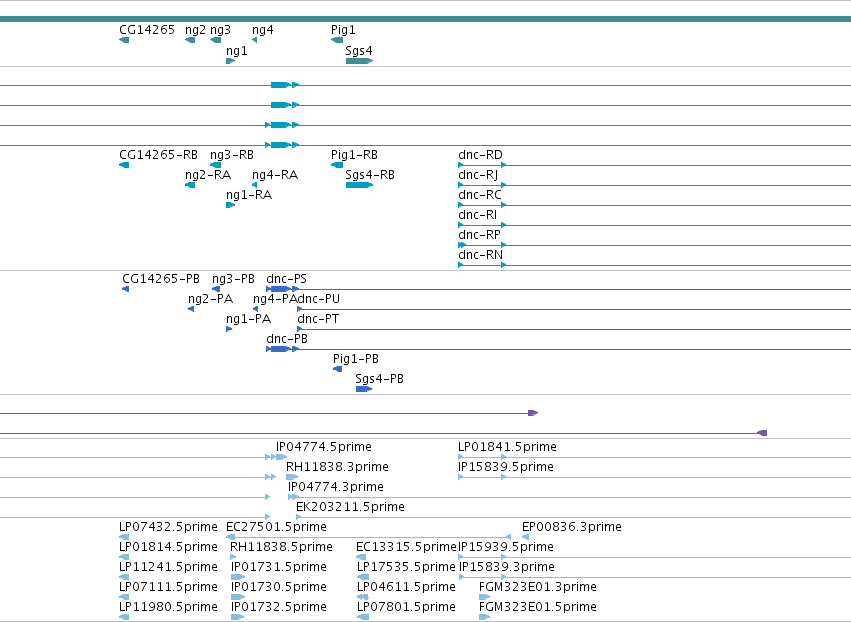Click EST label "IP01731.5prime"
851x622 pixels.
coord(278,568)
